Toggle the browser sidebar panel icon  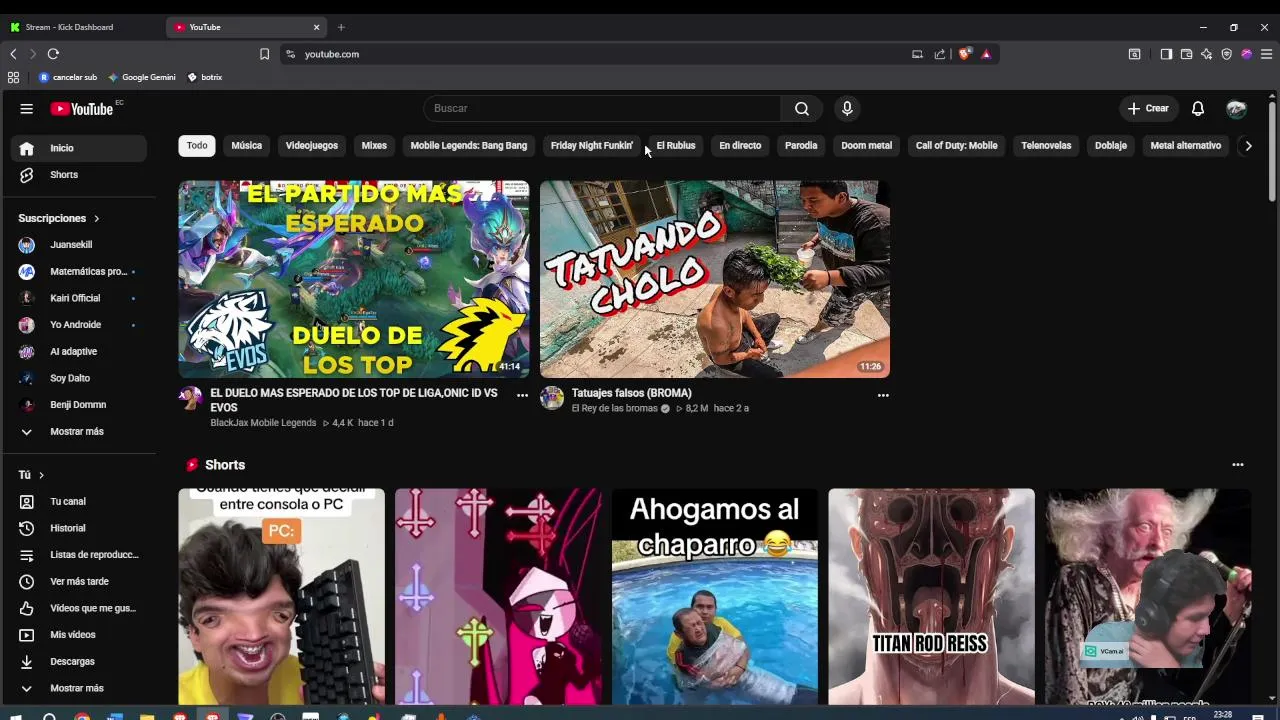[x=1166, y=54]
